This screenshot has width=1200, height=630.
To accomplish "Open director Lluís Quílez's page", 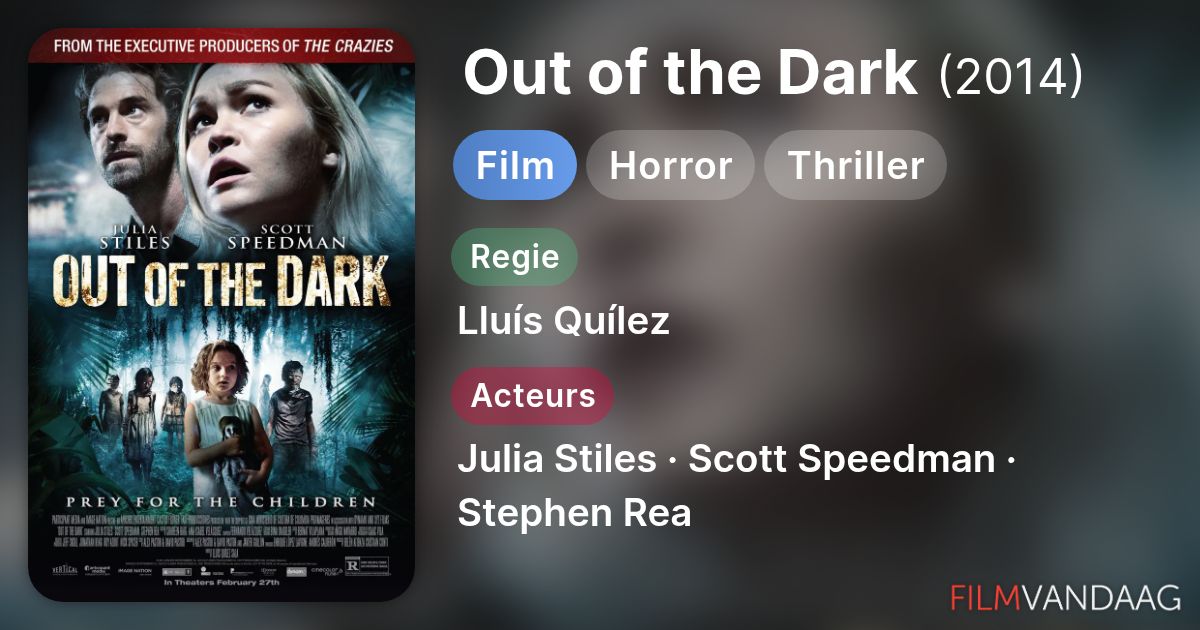I will pyautogui.click(x=564, y=321).
